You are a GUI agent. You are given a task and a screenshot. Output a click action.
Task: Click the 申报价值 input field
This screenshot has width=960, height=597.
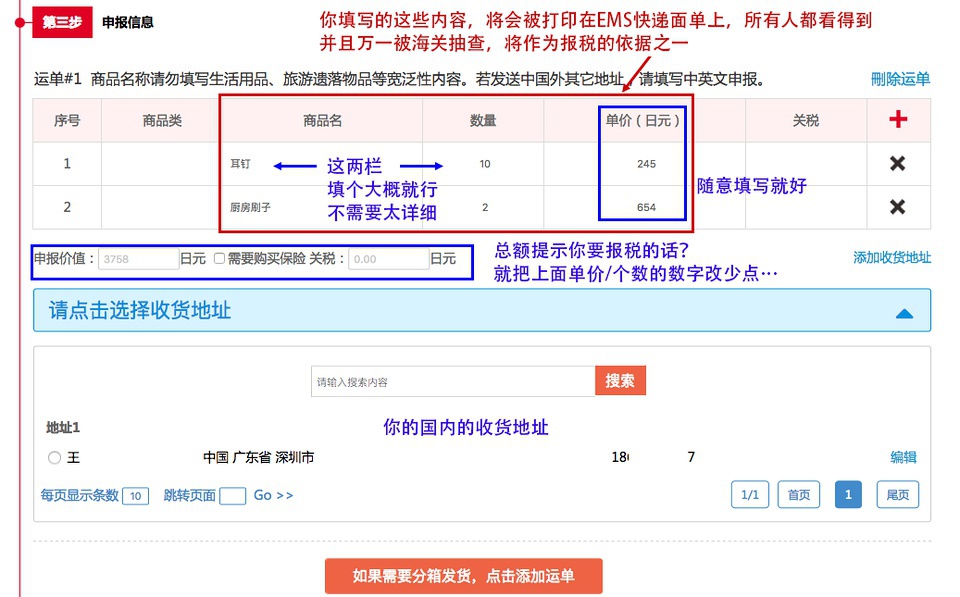[137, 258]
